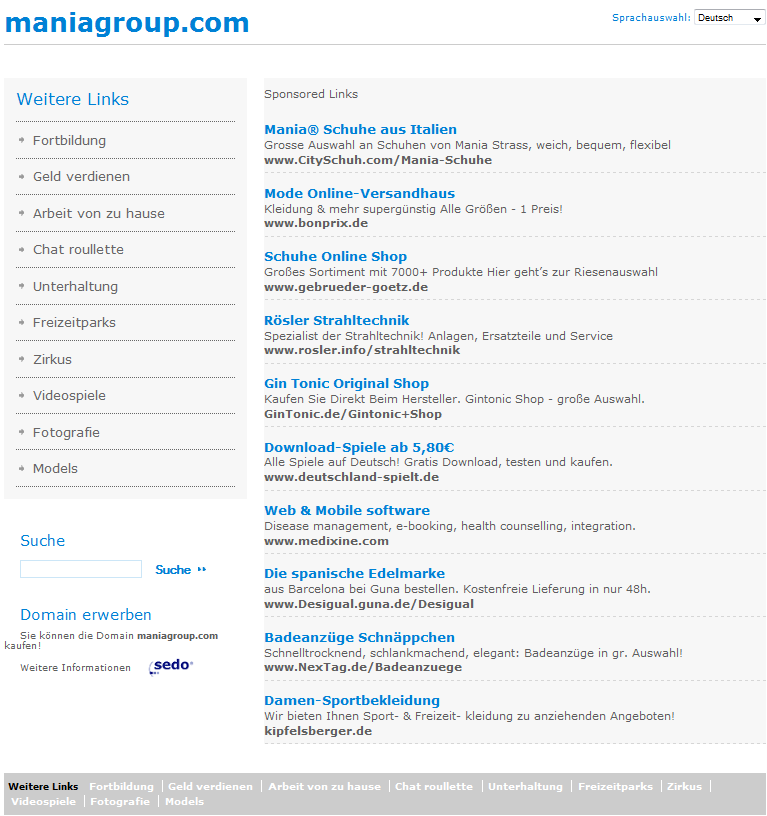The height and width of the screenshot is (816, 767).
Task: Select Arbeit von zu hause sidebar link
Action: [x=99, y=213]
